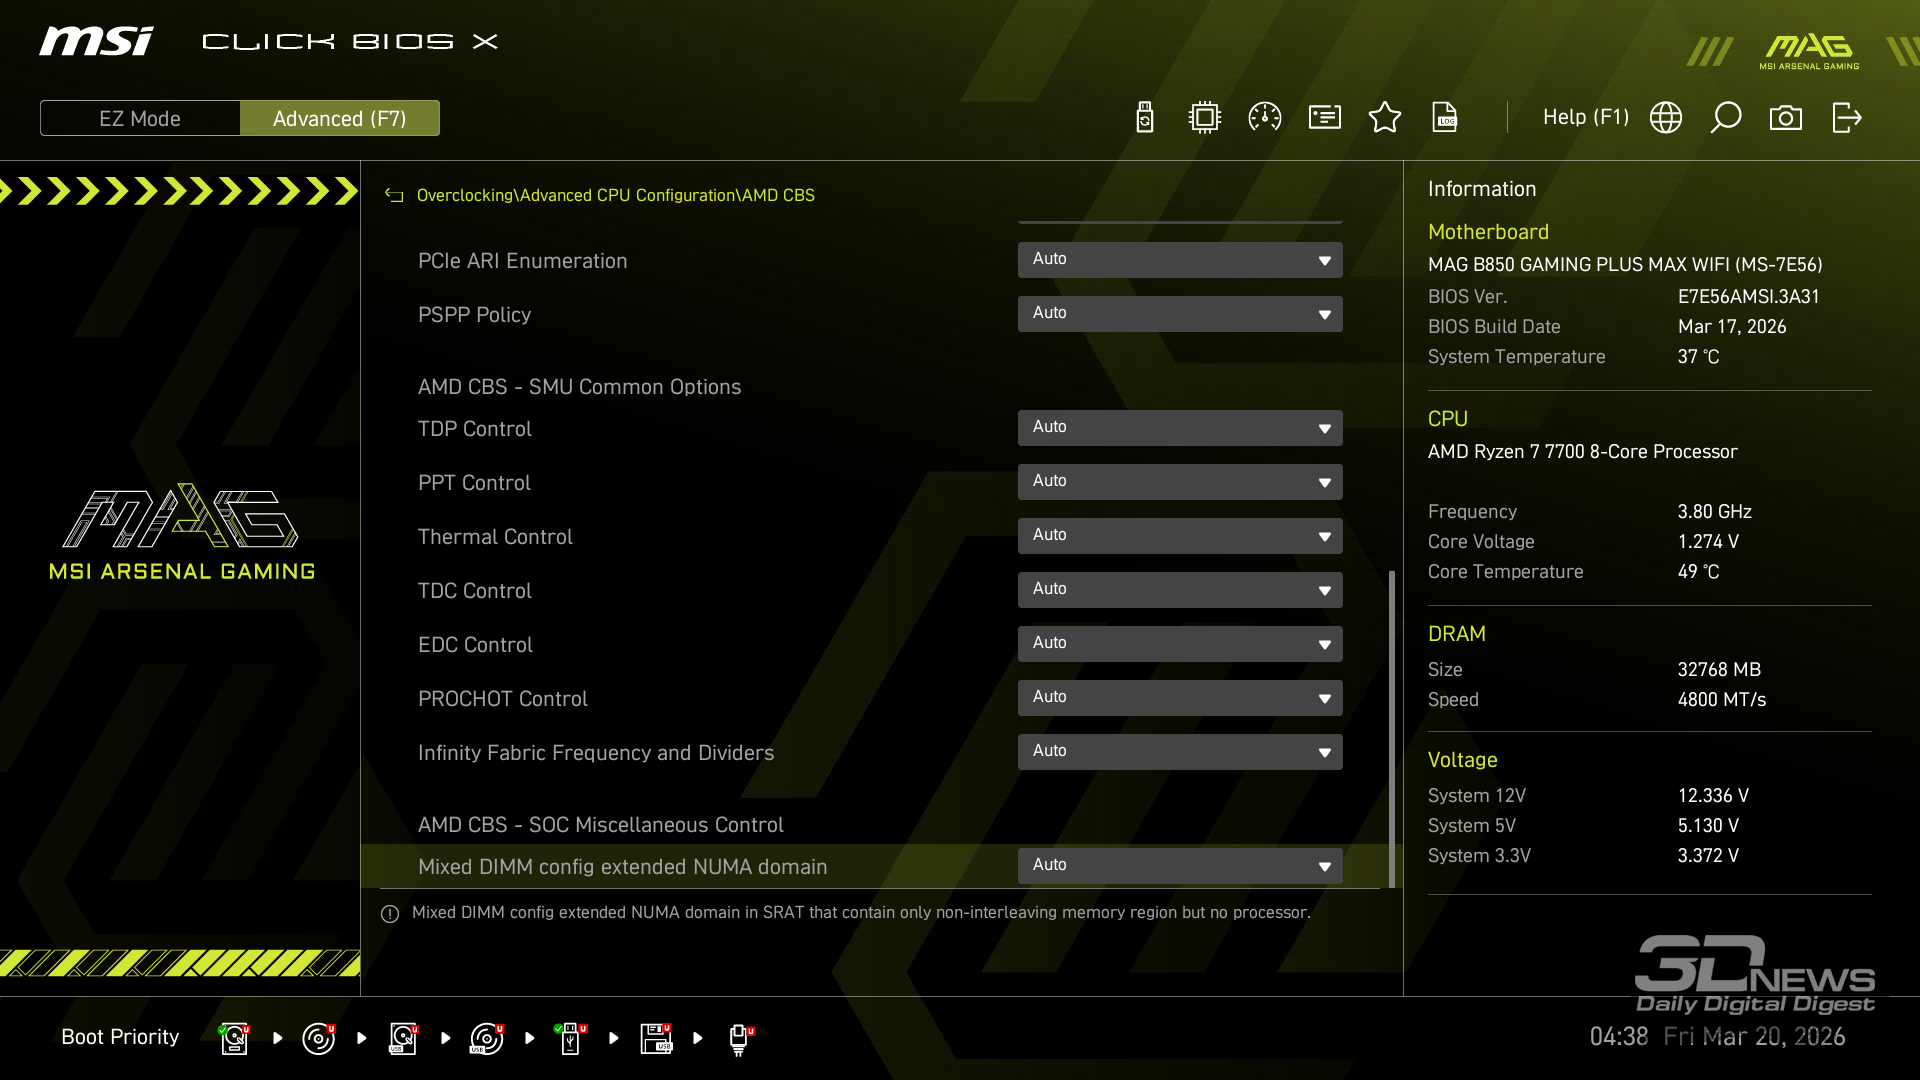Image resolution: width=1920 pixels, height=1080 pixels.
Task: Open the search magnifier icon
Action: [x=1726, y=118]
